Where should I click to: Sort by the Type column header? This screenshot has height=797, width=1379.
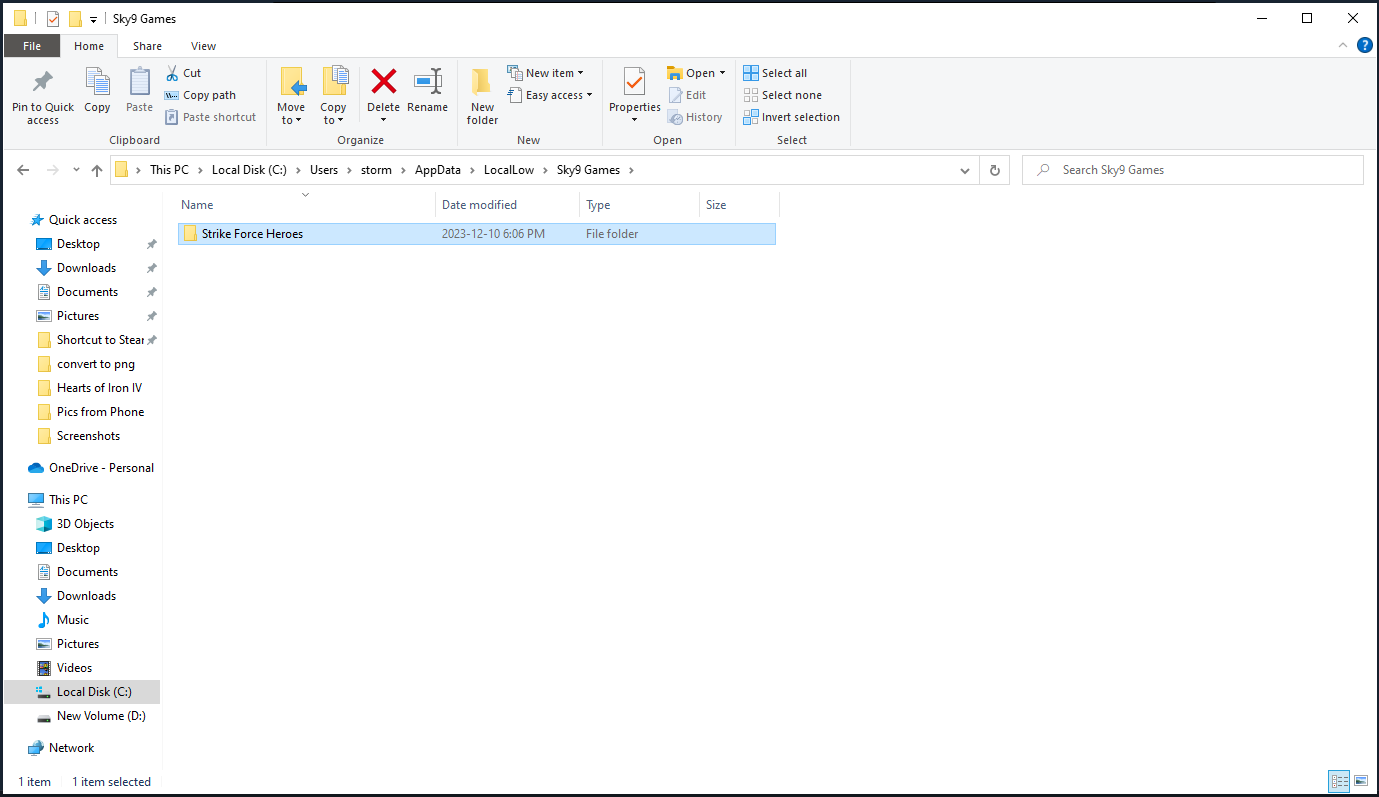640,205
